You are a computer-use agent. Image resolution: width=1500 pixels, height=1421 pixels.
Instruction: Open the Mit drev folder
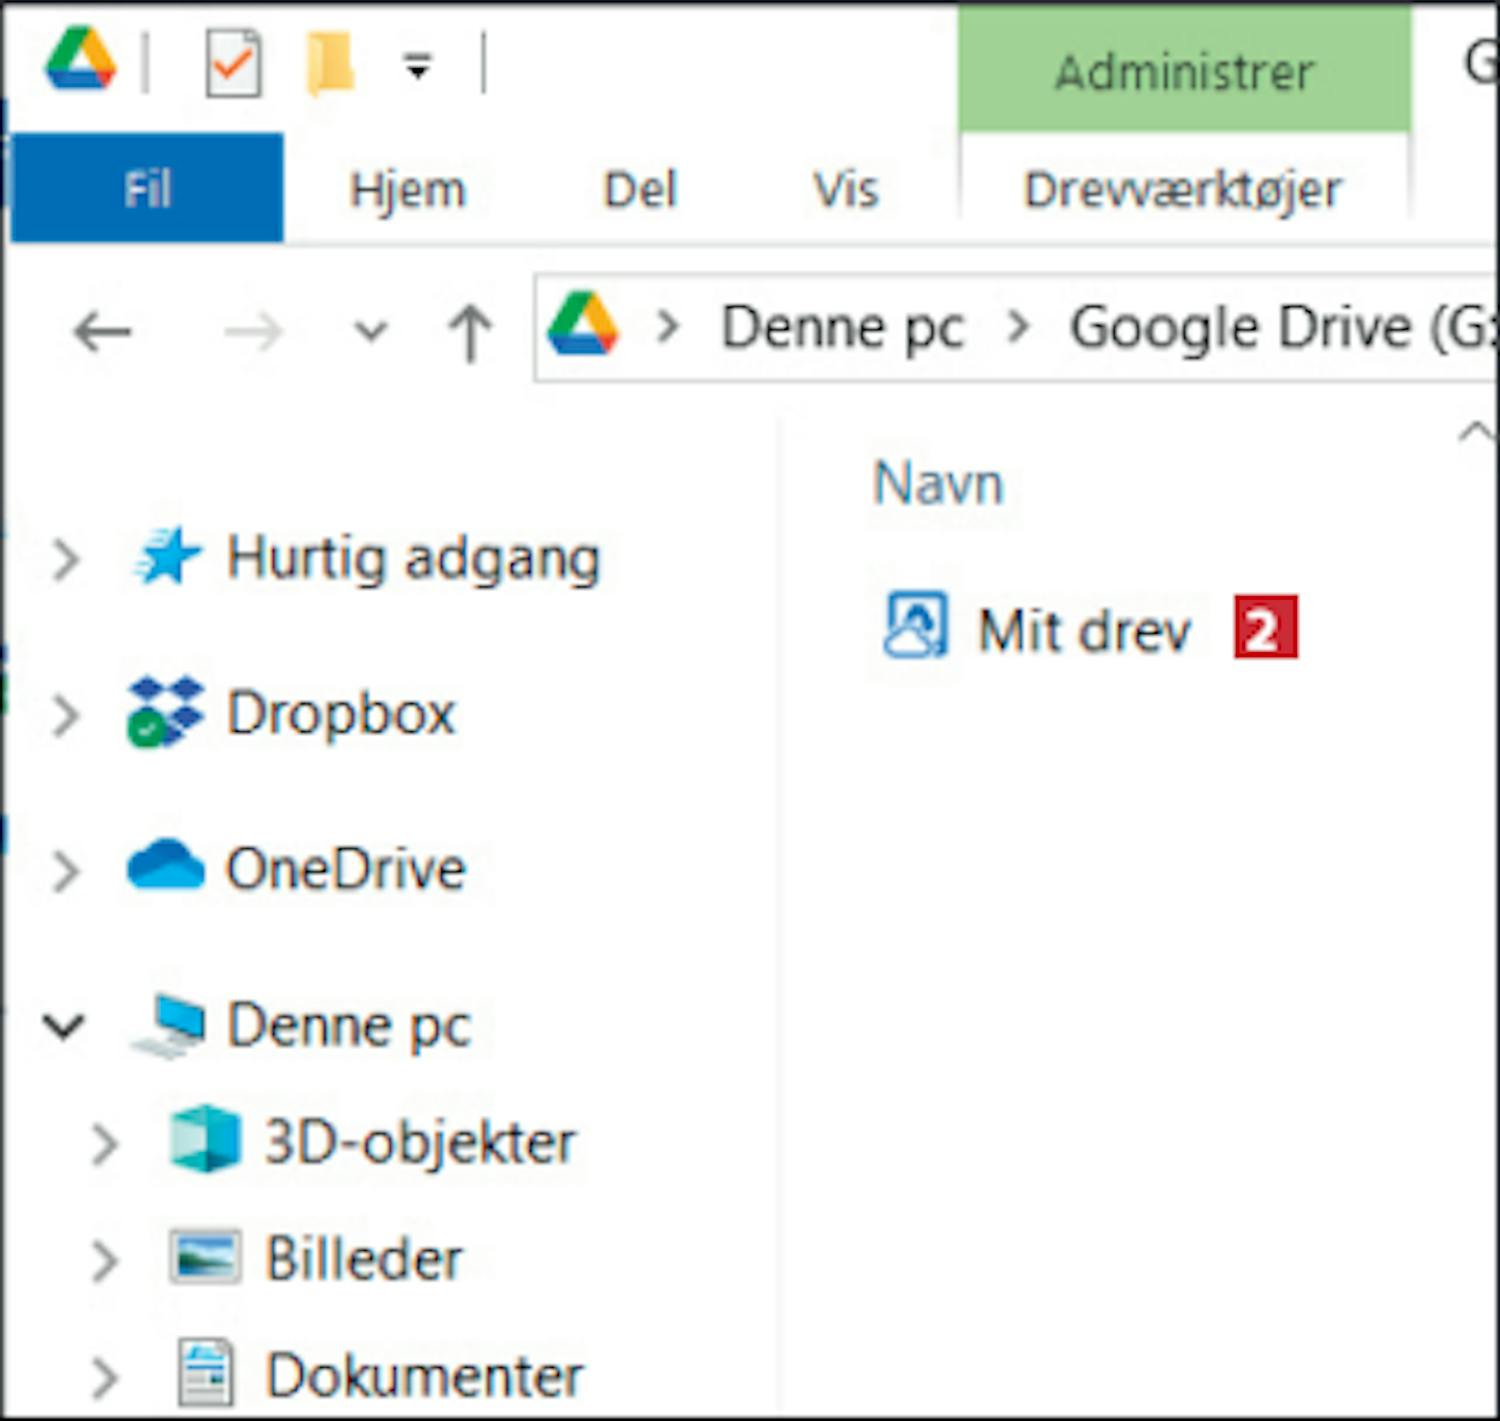coord(1083,631)
